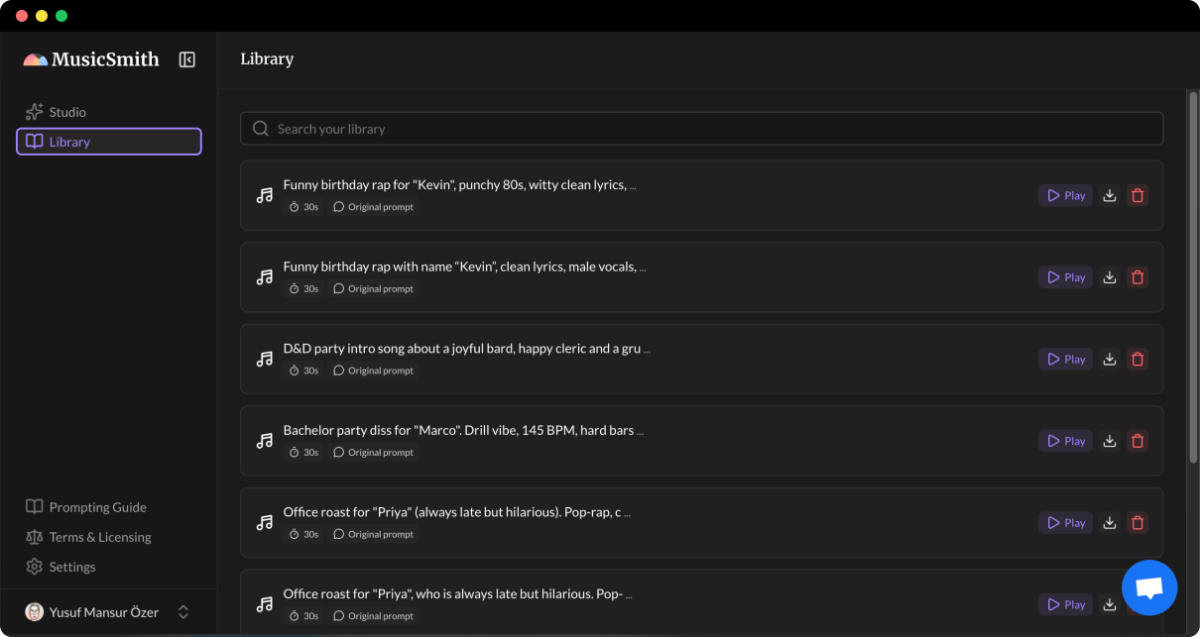Download the first Kevin birthday rap track
Screen dimensions: 1200x637
[1109, 196]
